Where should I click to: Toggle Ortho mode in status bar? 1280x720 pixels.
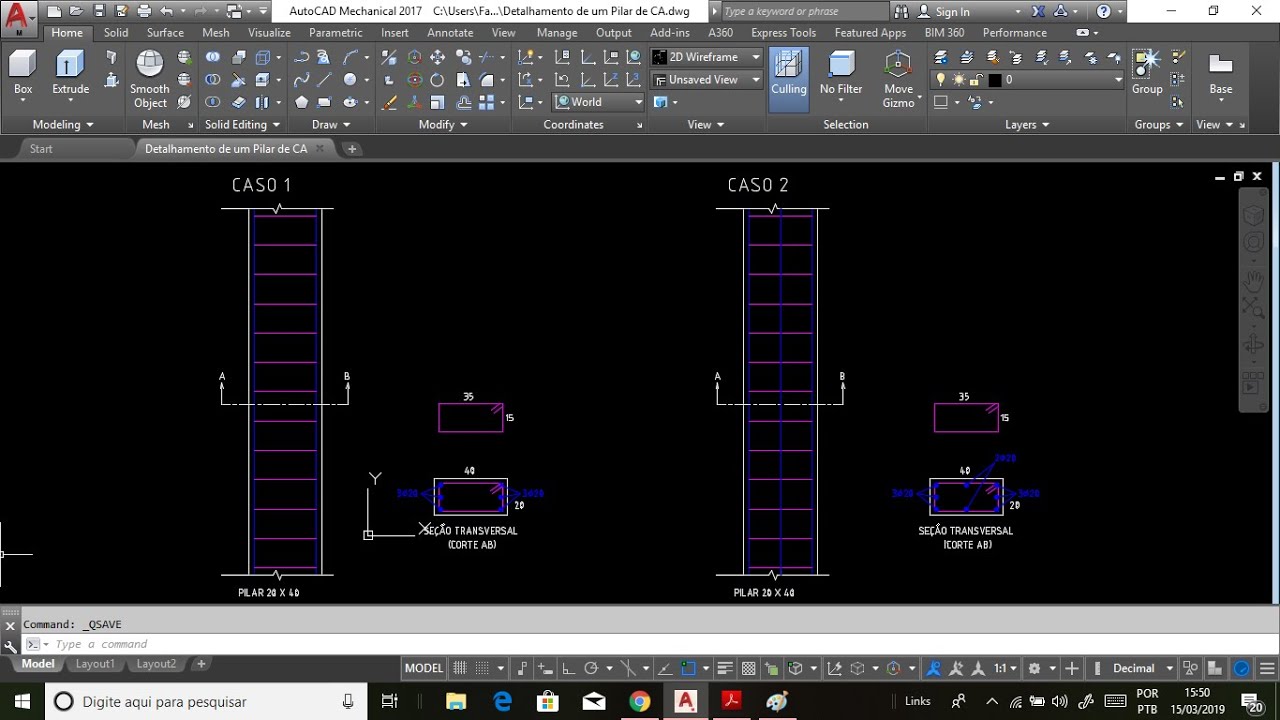pyautogui.click(x=568, y=668)
